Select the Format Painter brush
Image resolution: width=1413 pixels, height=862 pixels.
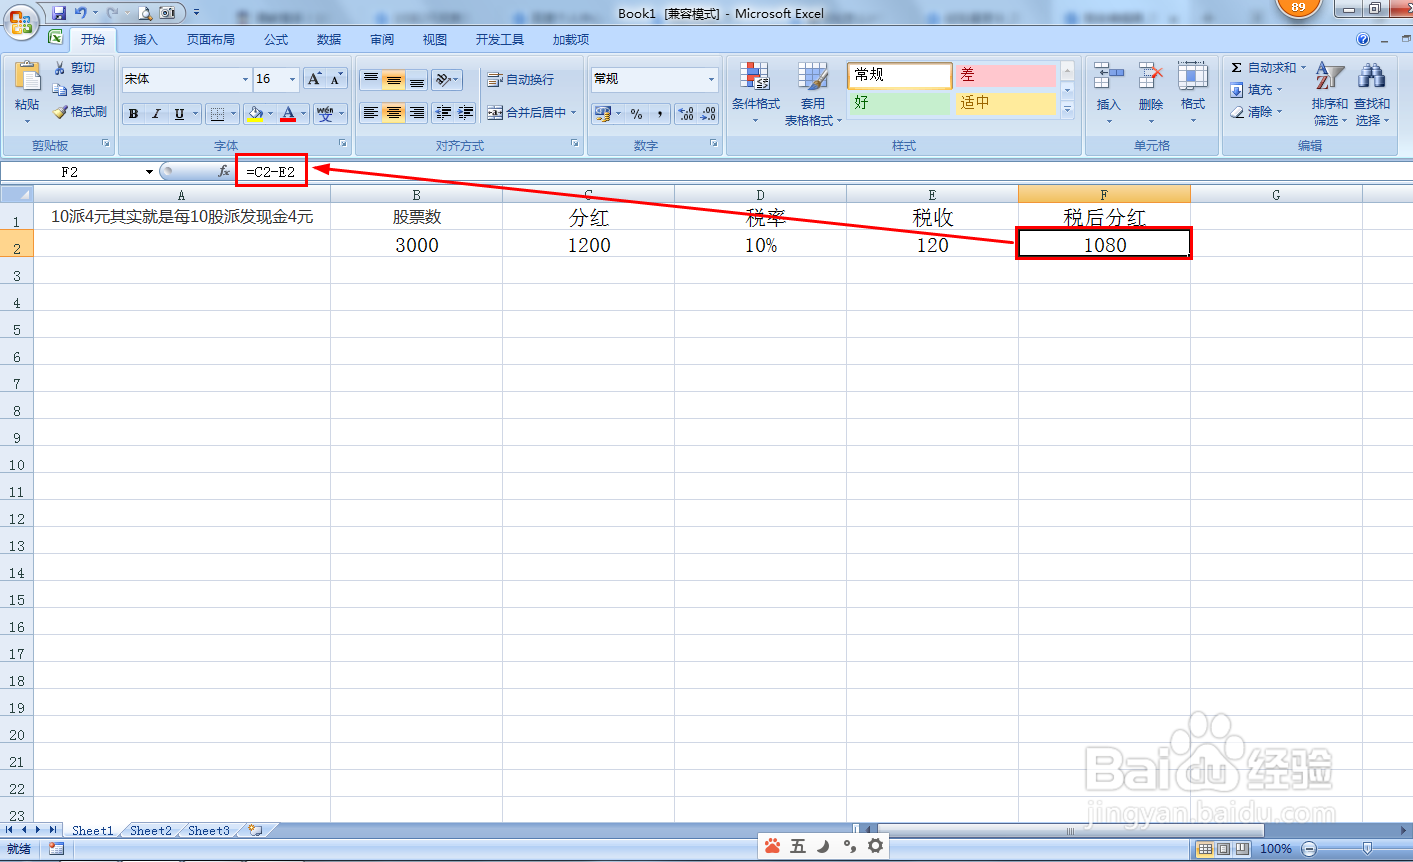[x=60, y=112]
